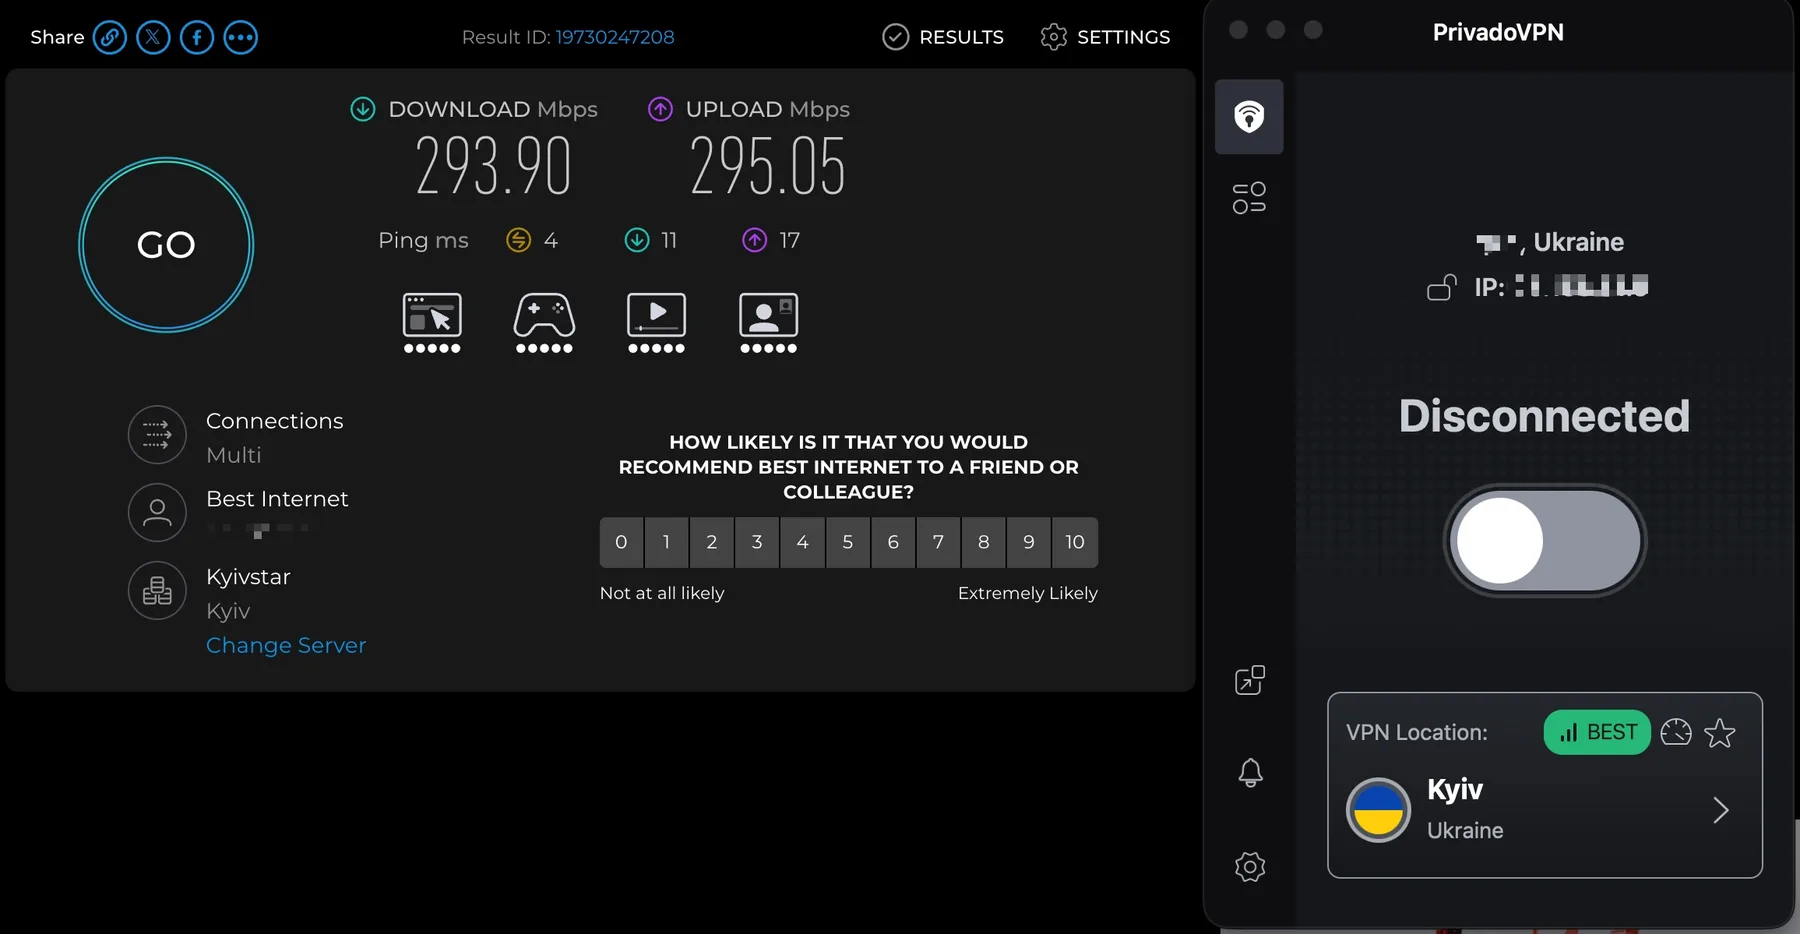Expand Kyiv Ukraine location chevron
This screenshot has height=934, width=1800.
[x=1721, y=810]
